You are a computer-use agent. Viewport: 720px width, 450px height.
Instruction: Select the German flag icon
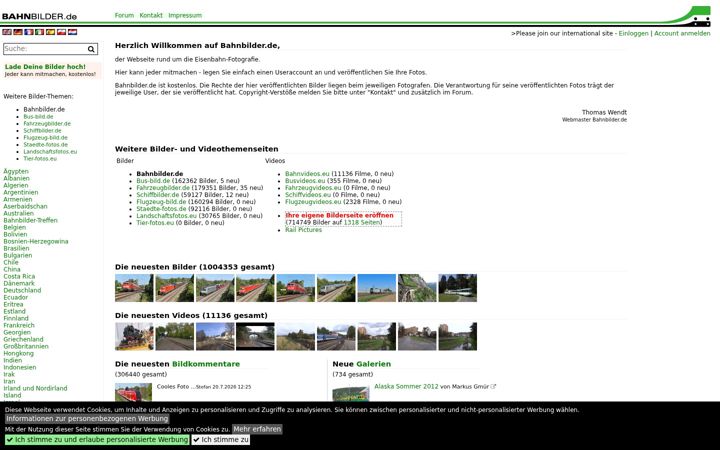point(18,32)
